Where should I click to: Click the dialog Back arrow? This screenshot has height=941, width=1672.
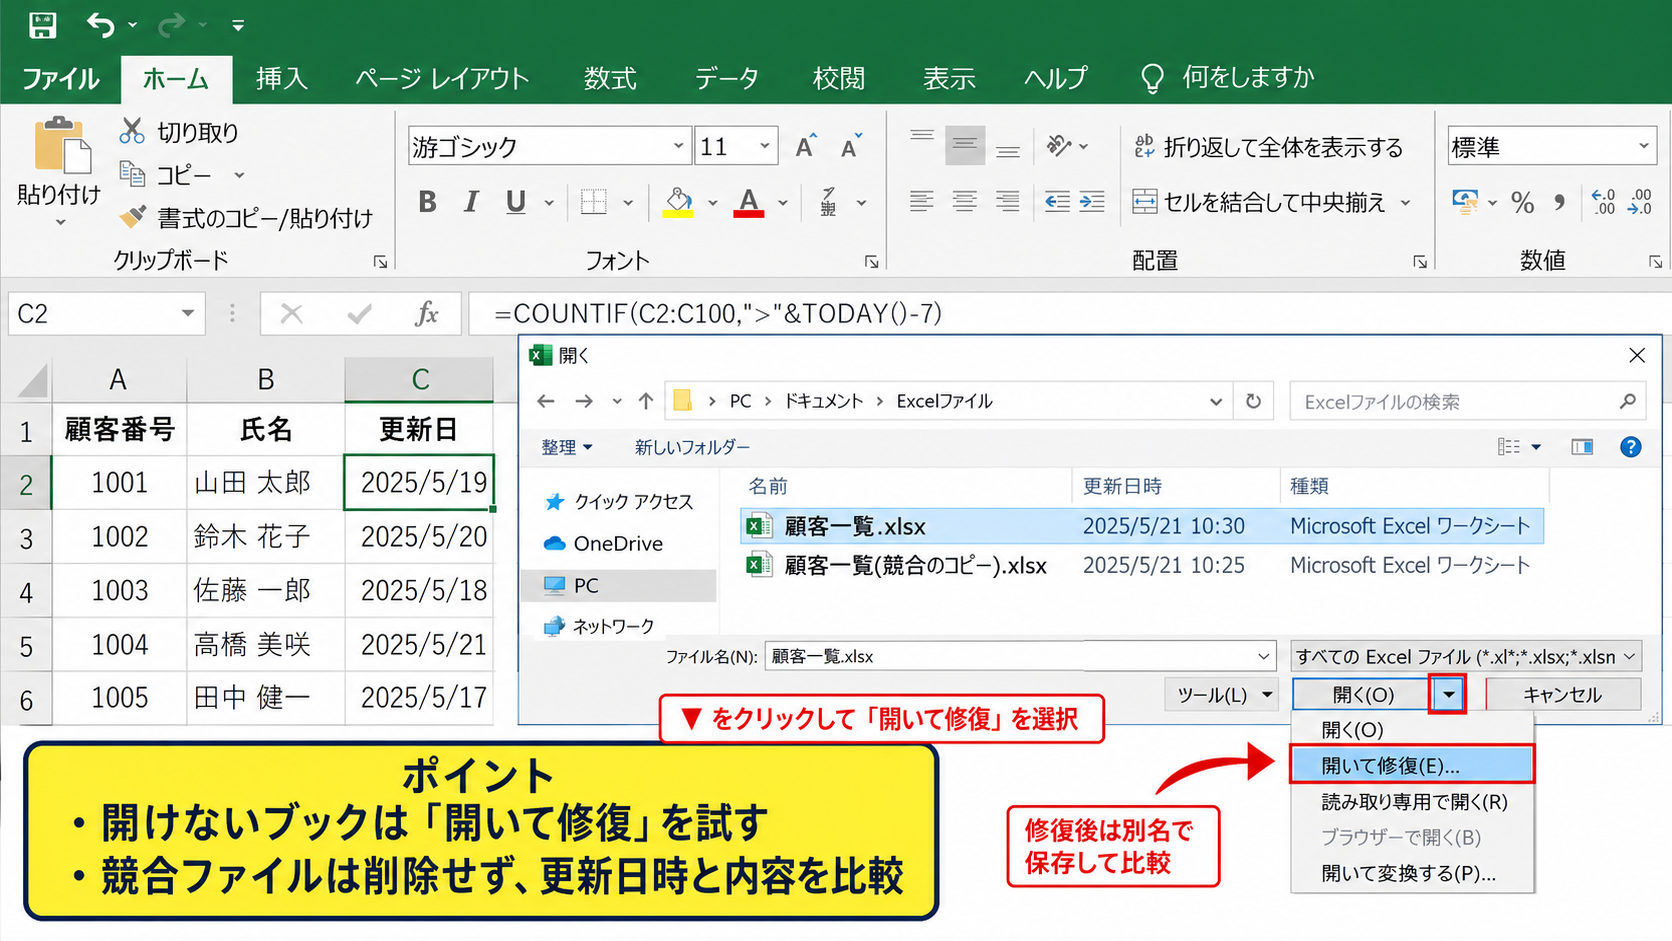546,401
